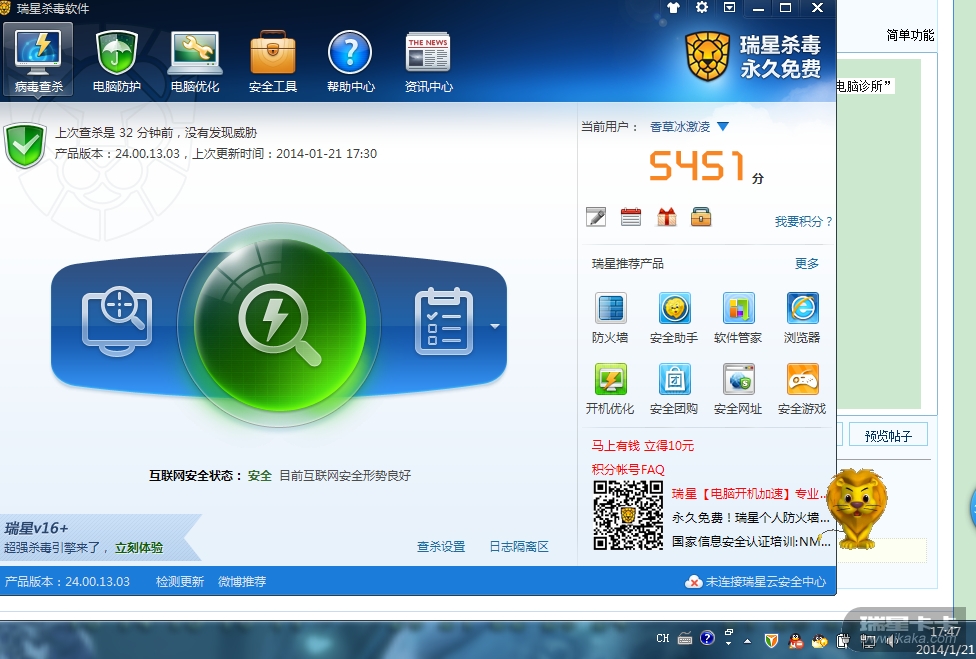Open the 帮助中心 help center tab
Viewport: 976px width, 659px height.
tap(350, 60)
